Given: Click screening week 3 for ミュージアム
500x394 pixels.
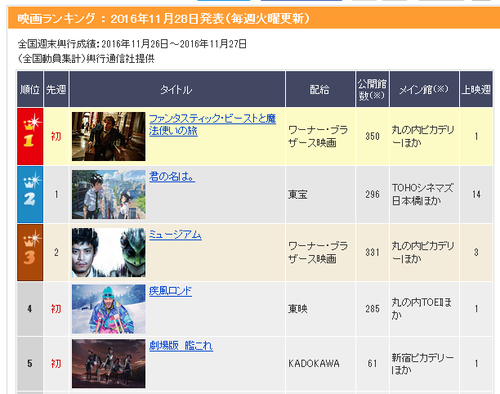Looking at the screenshot, I should (x=476, y=253).
